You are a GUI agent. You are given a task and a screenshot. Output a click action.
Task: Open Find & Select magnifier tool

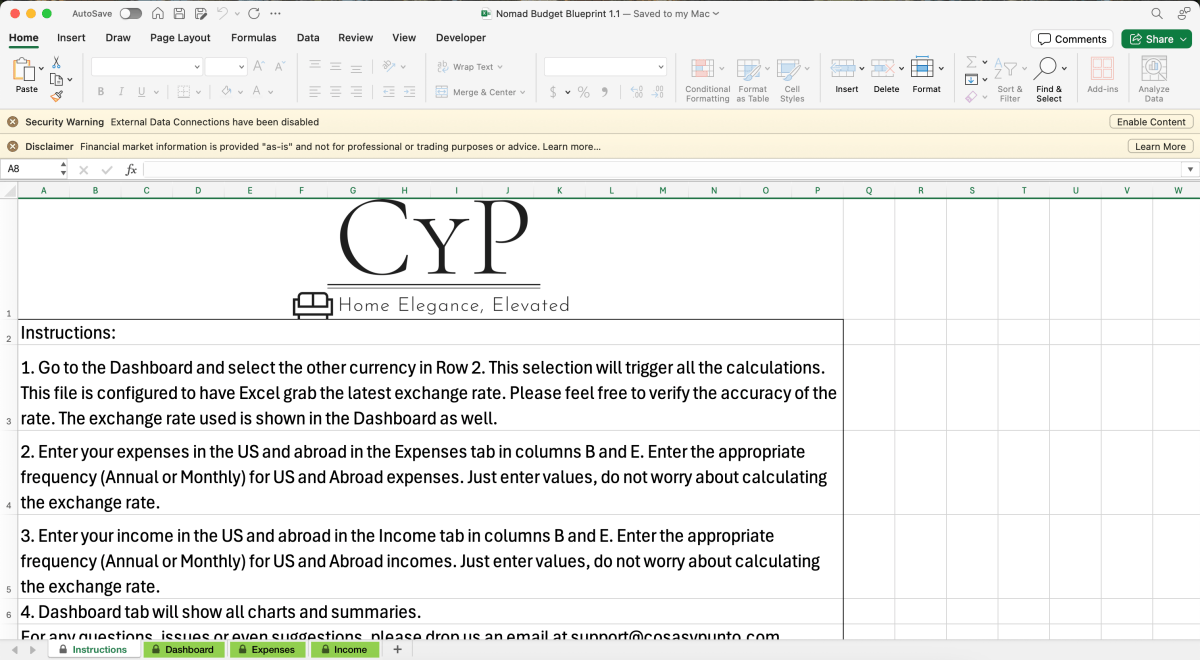tap(1046, 68)
